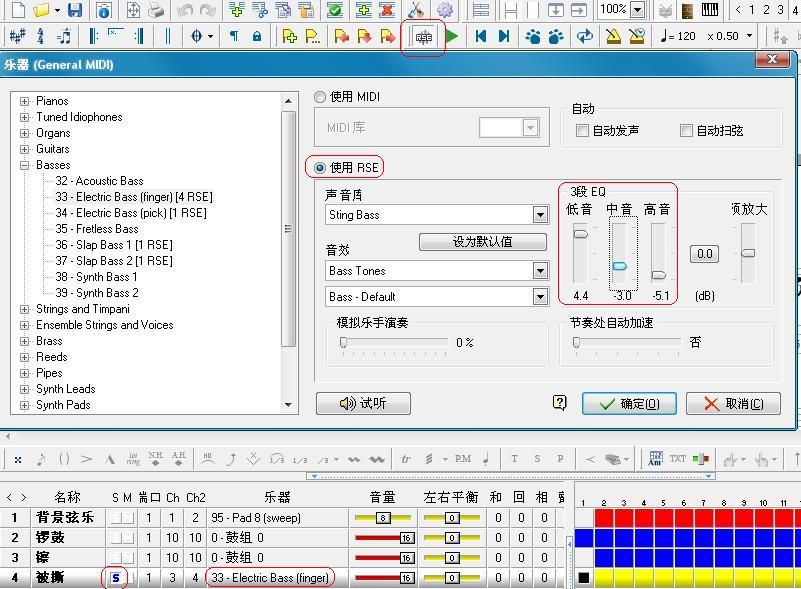Click the 确定 confirm button
The height and width of the screenshot is (589, 801).
(x=629, y=404)
